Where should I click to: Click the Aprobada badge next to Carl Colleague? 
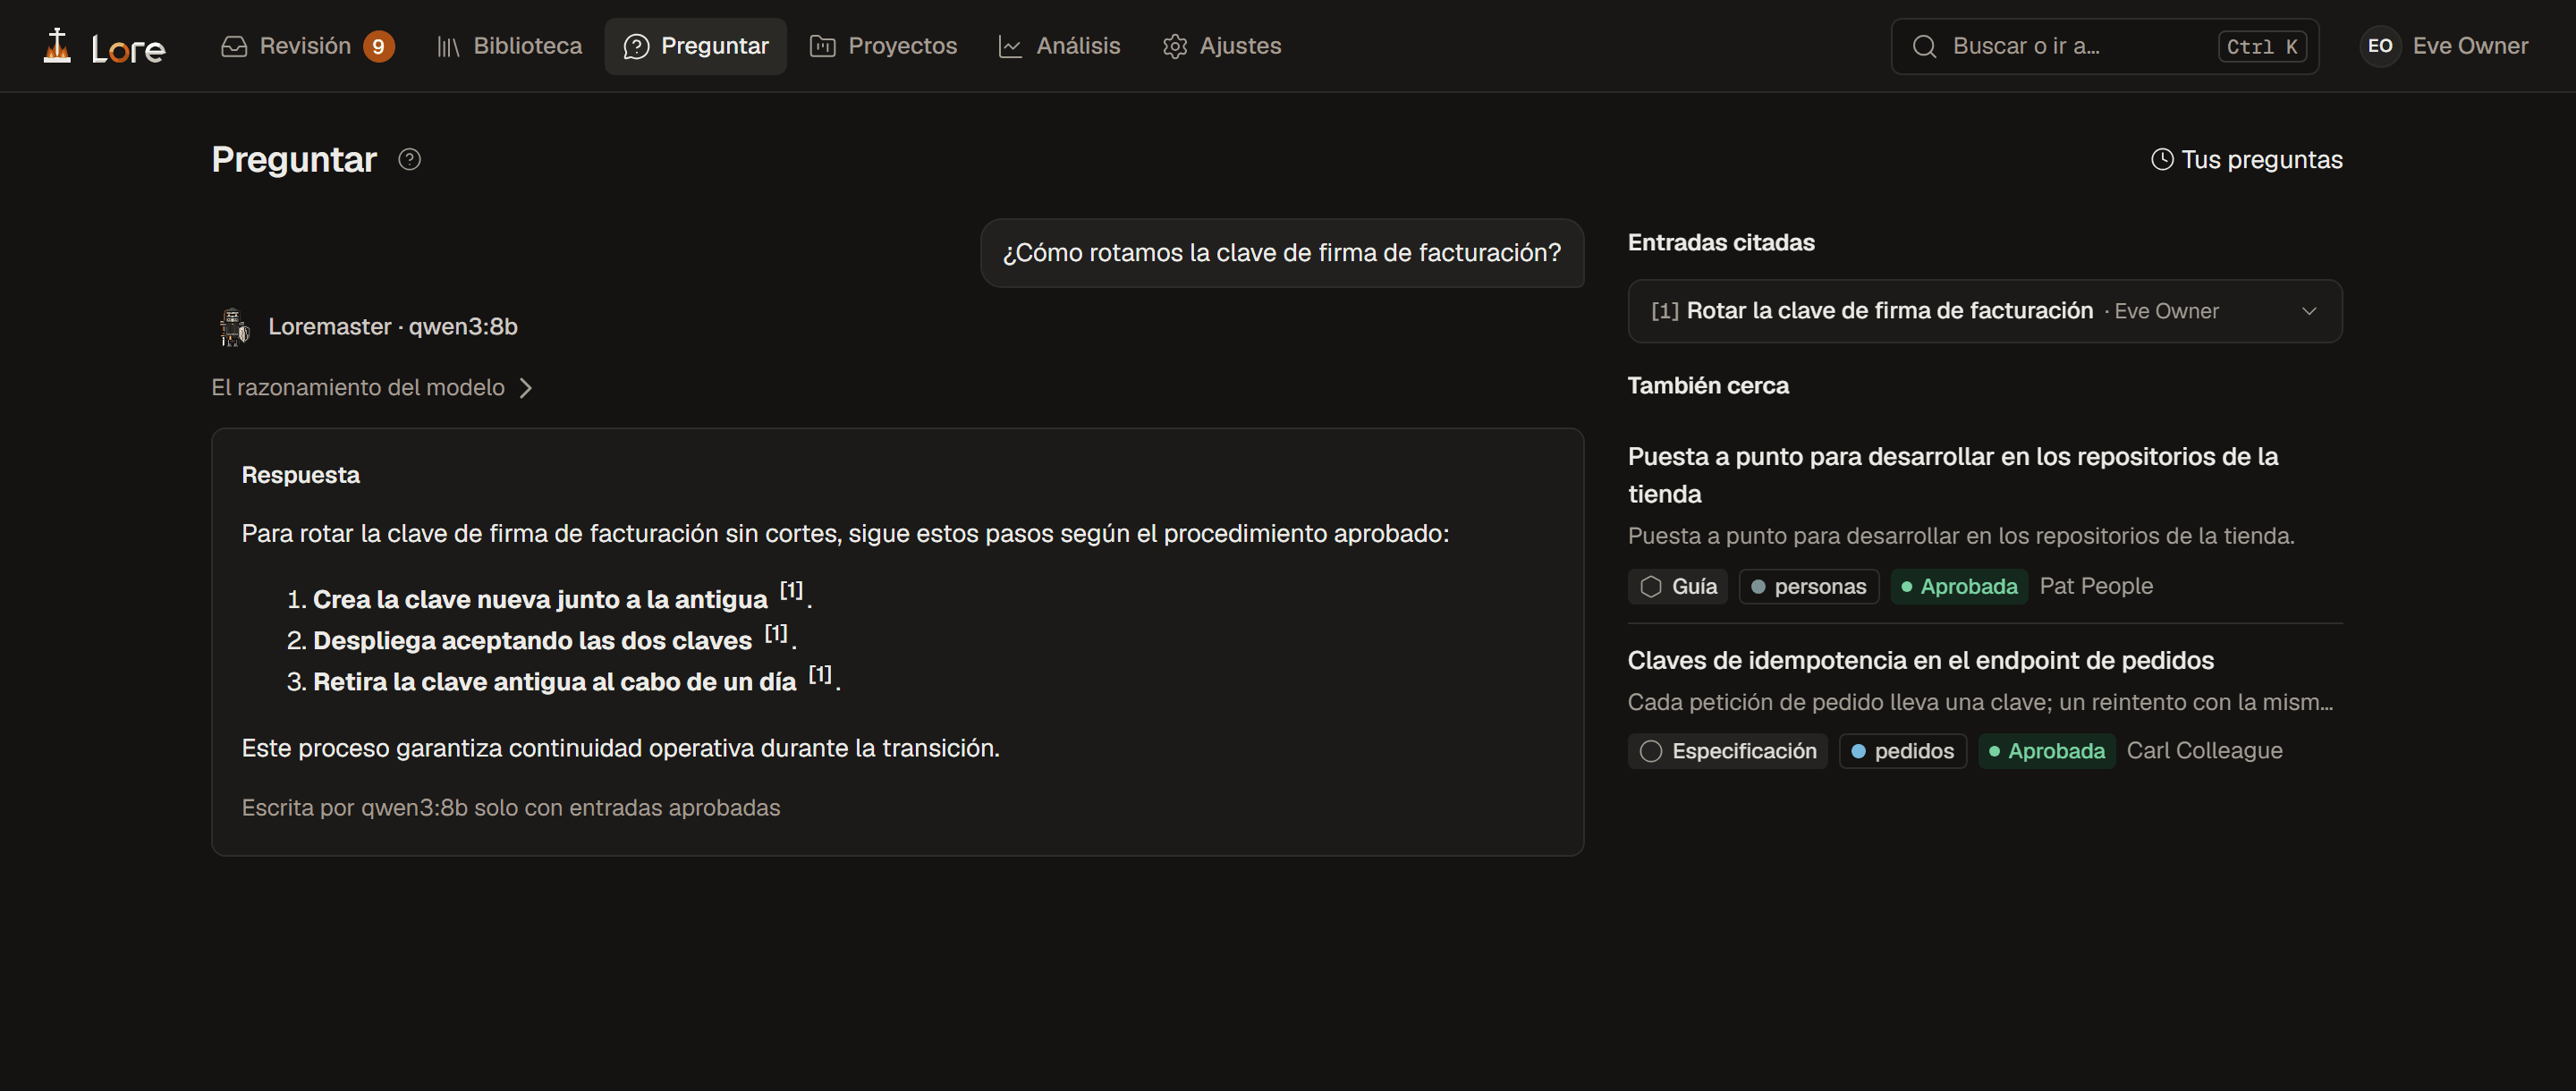pos(2047,750)
